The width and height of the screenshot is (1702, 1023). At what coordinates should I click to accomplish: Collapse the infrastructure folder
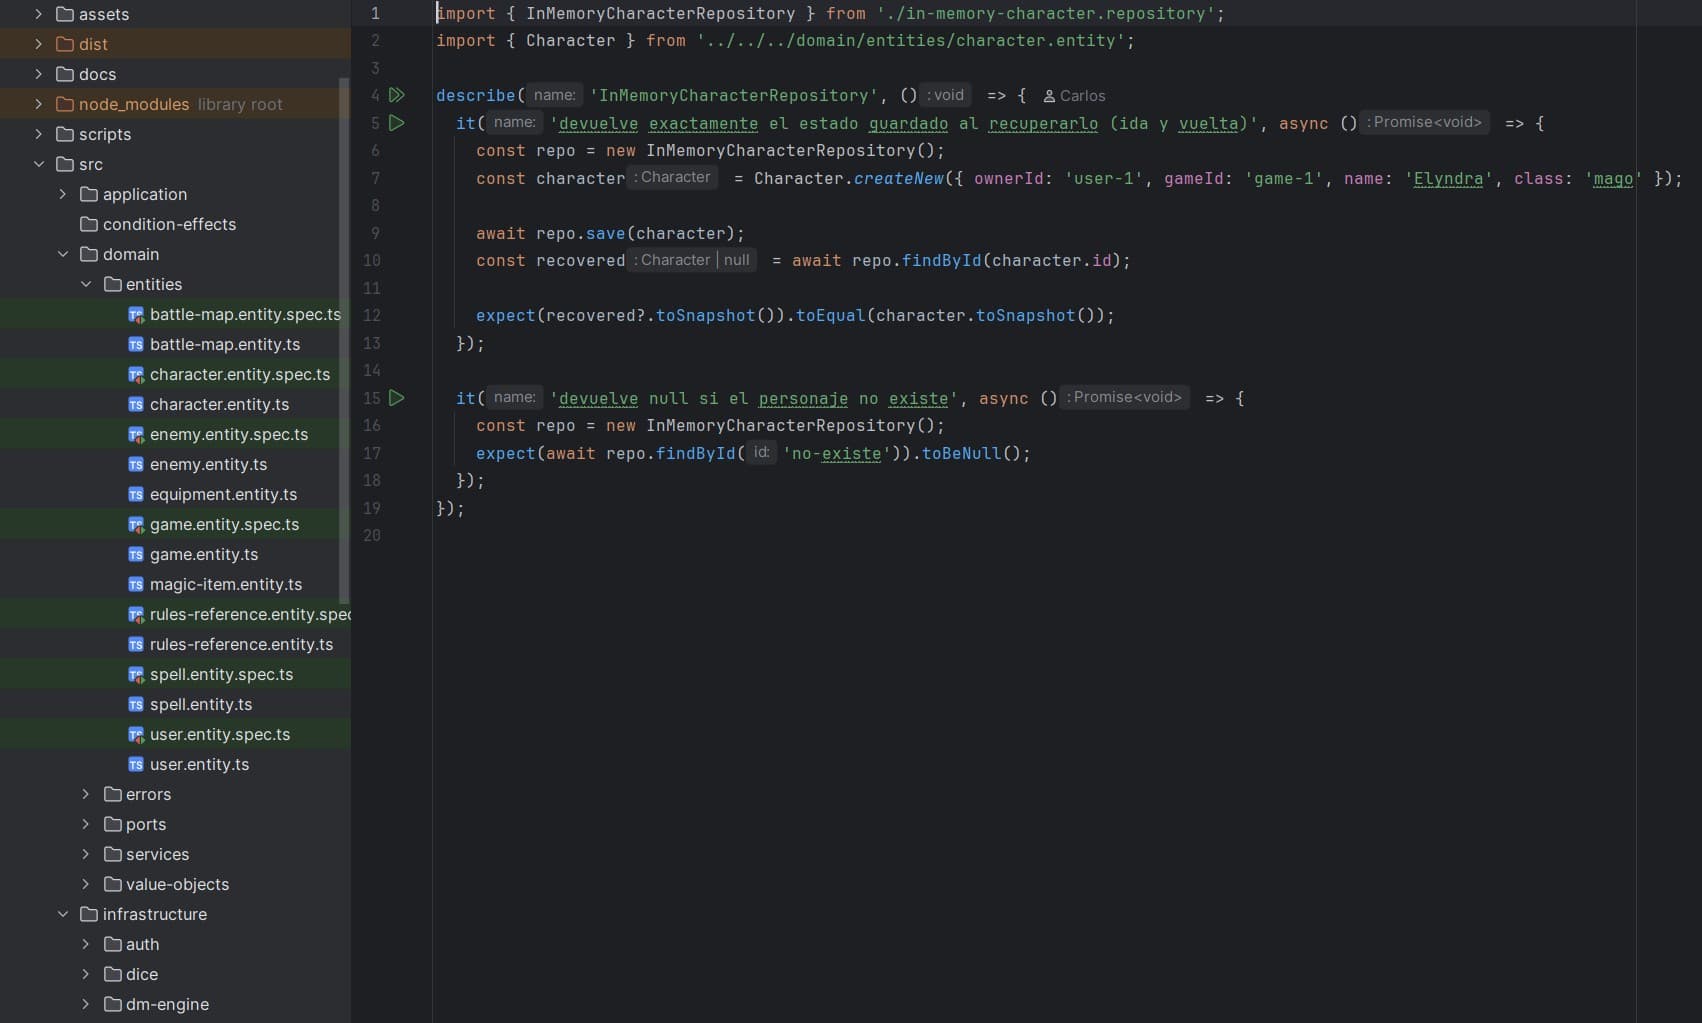(x=63, y=914)
